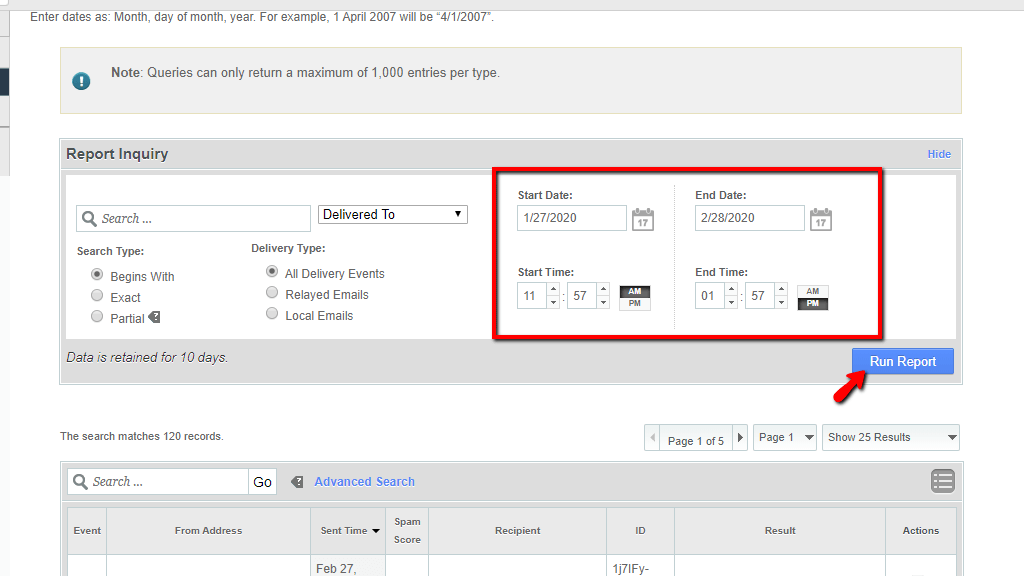Click the results table search field
1024x576 pixels.
158,482
